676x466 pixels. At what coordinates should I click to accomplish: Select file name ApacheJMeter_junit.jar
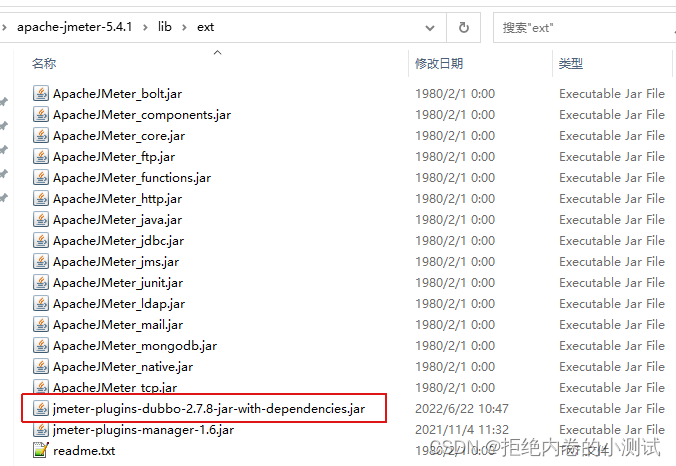(x=118, y=283)
